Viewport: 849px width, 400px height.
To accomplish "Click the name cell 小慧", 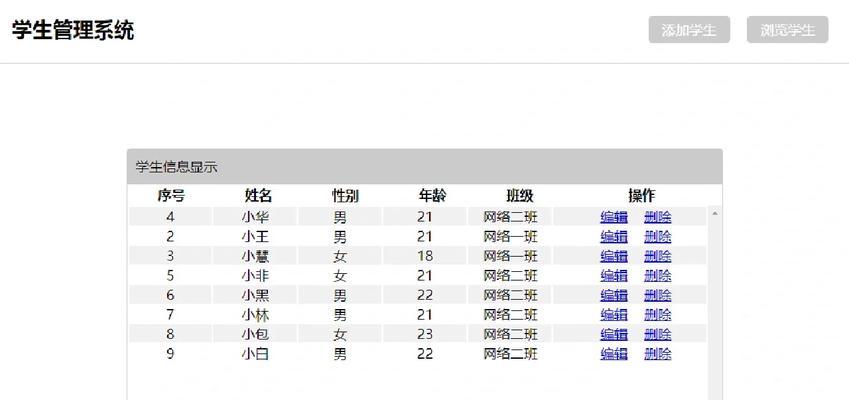I will coord(255,256).
